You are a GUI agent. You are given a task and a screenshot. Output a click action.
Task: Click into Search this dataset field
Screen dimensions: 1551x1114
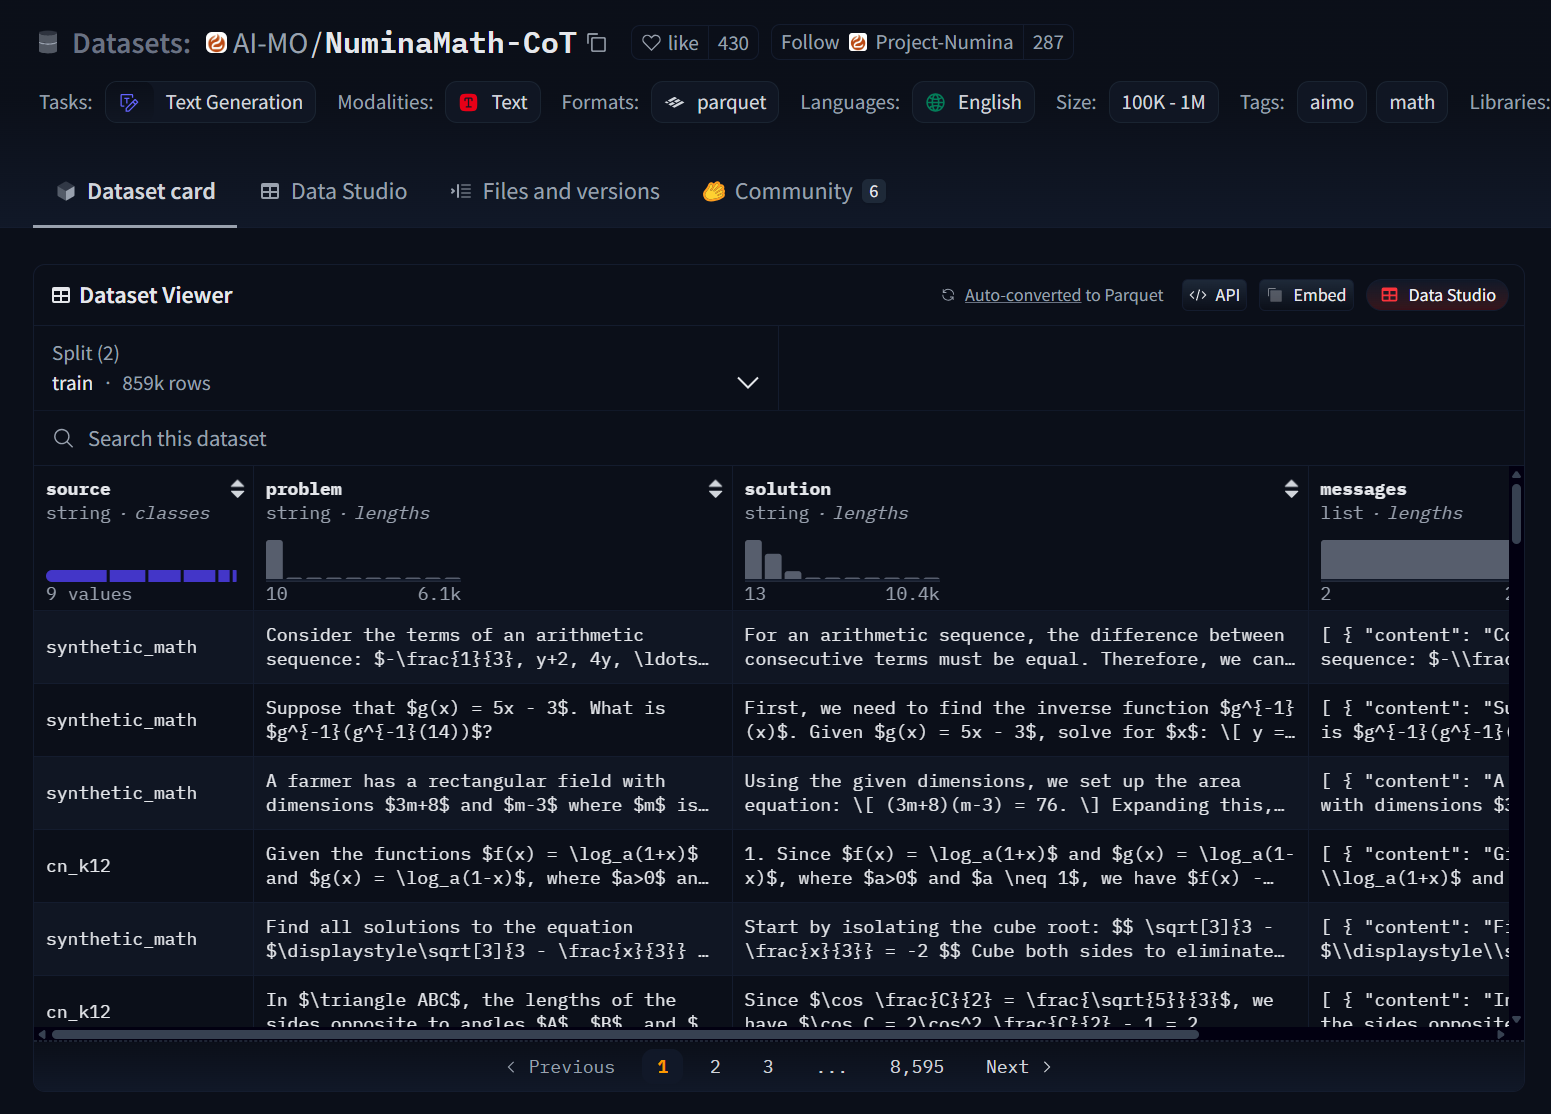click(x=779, y=438)
